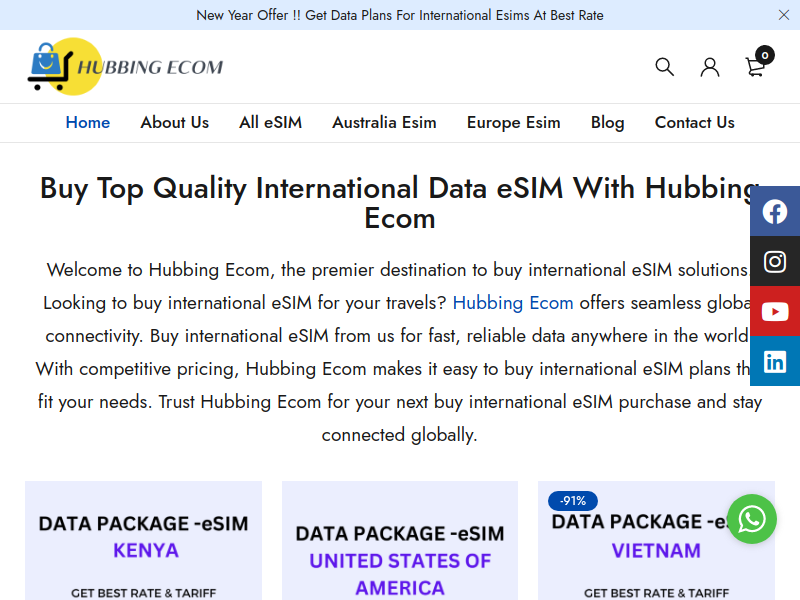
Task: Open the Vietnam eSIM data package card
Action: [656, 541]
